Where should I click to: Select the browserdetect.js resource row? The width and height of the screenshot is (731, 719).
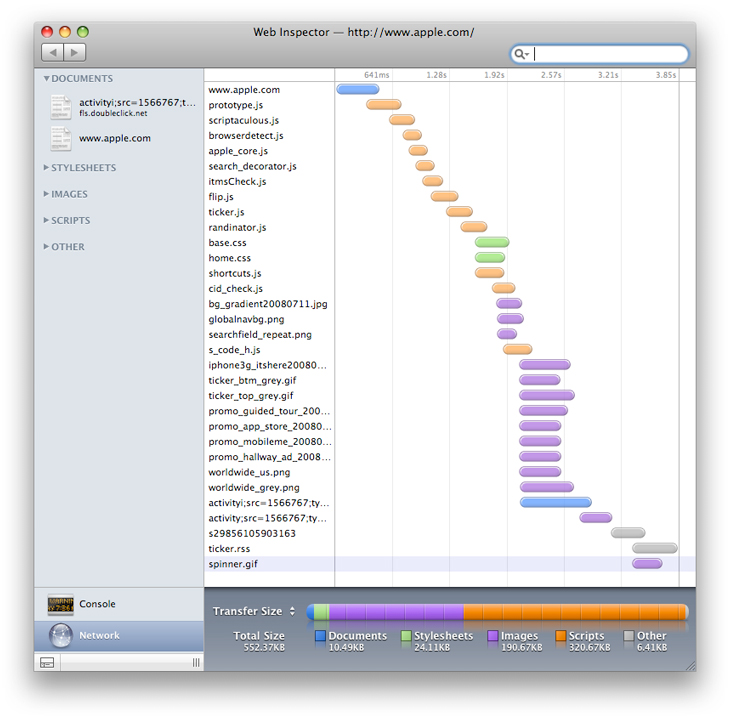450,135
